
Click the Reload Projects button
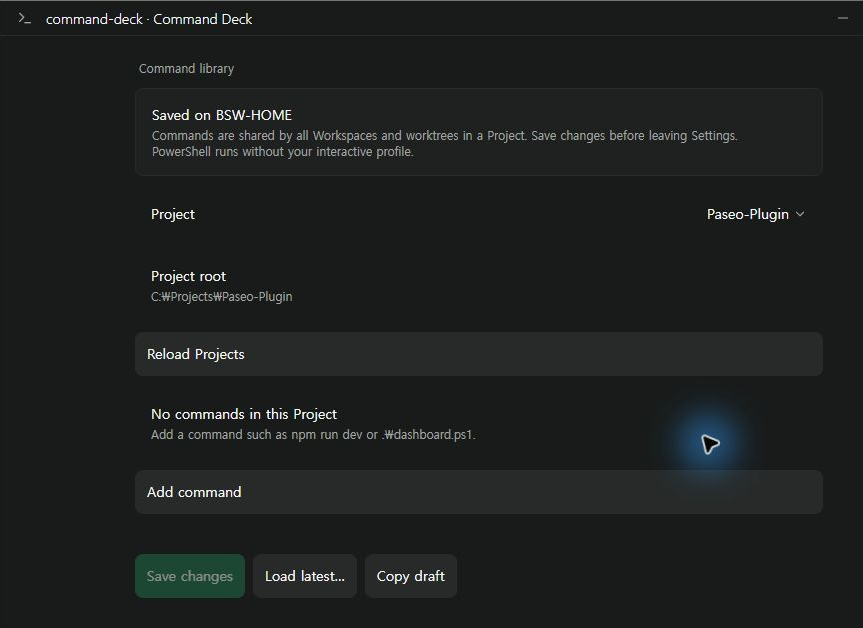point(479,354)
